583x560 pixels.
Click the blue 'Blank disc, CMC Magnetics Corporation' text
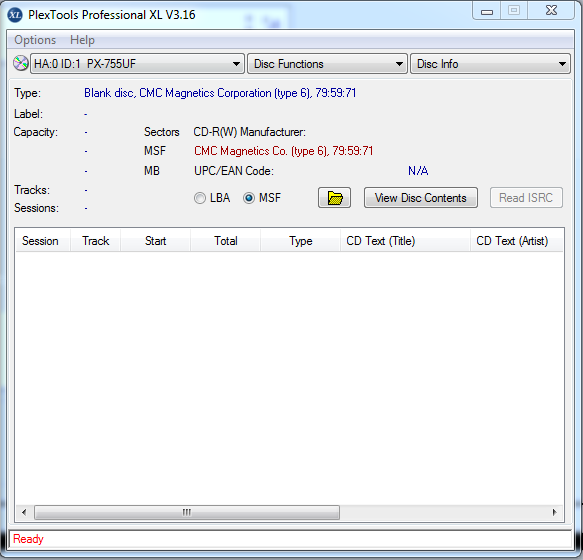220,93
